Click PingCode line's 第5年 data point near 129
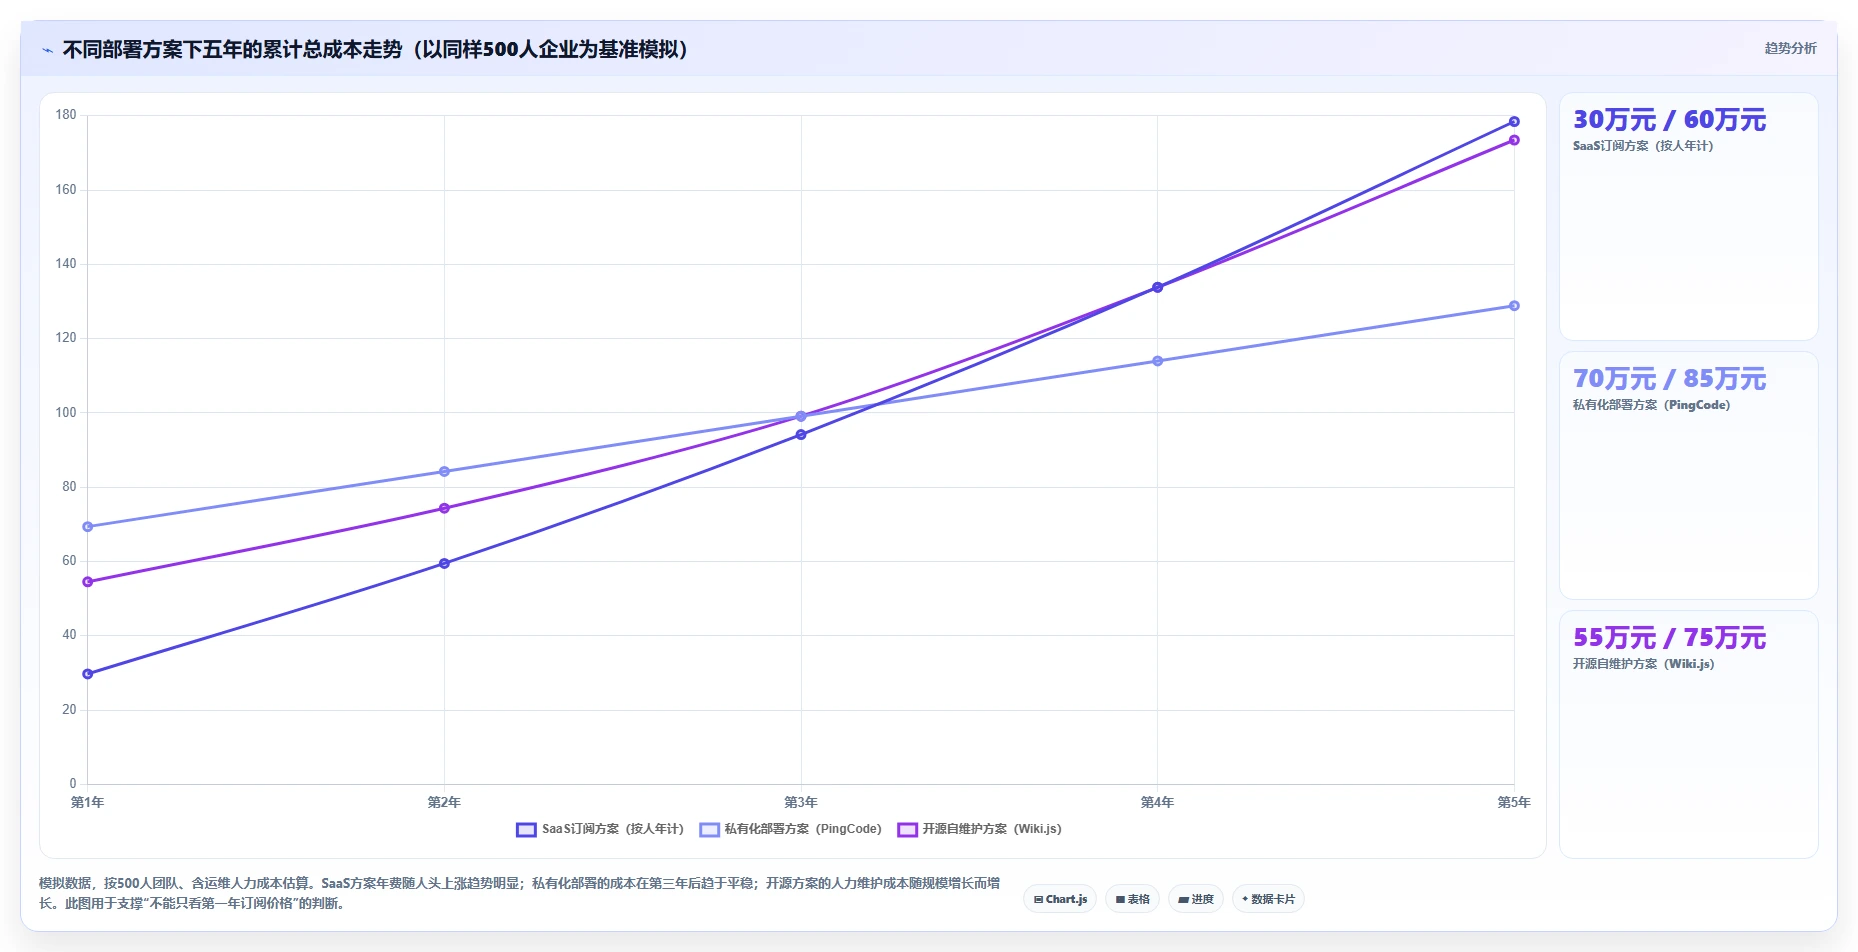The image size is (1858, 952). click(x=1514, y=306)
